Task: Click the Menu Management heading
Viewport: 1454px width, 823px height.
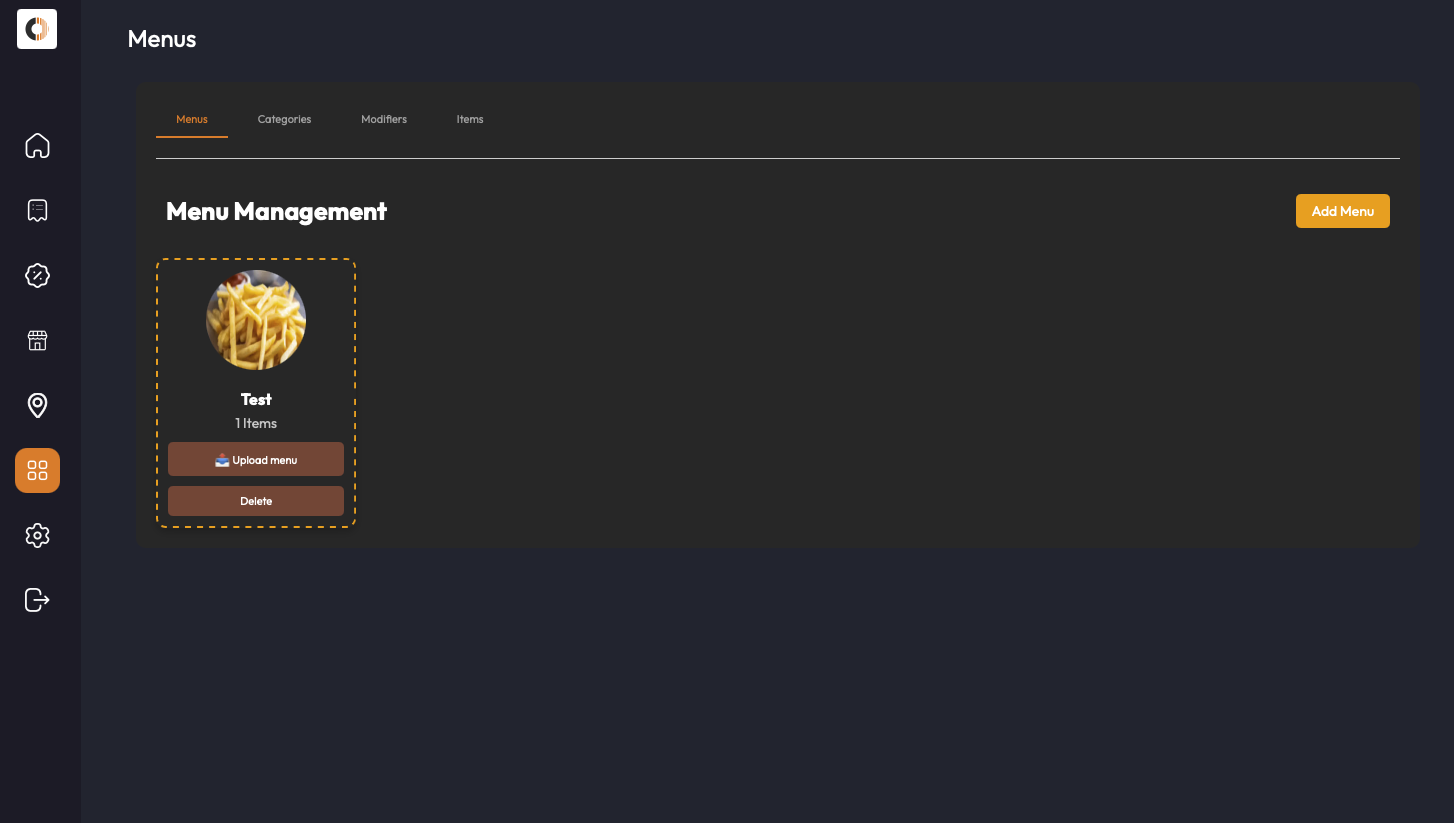Action: pos(276,211)
